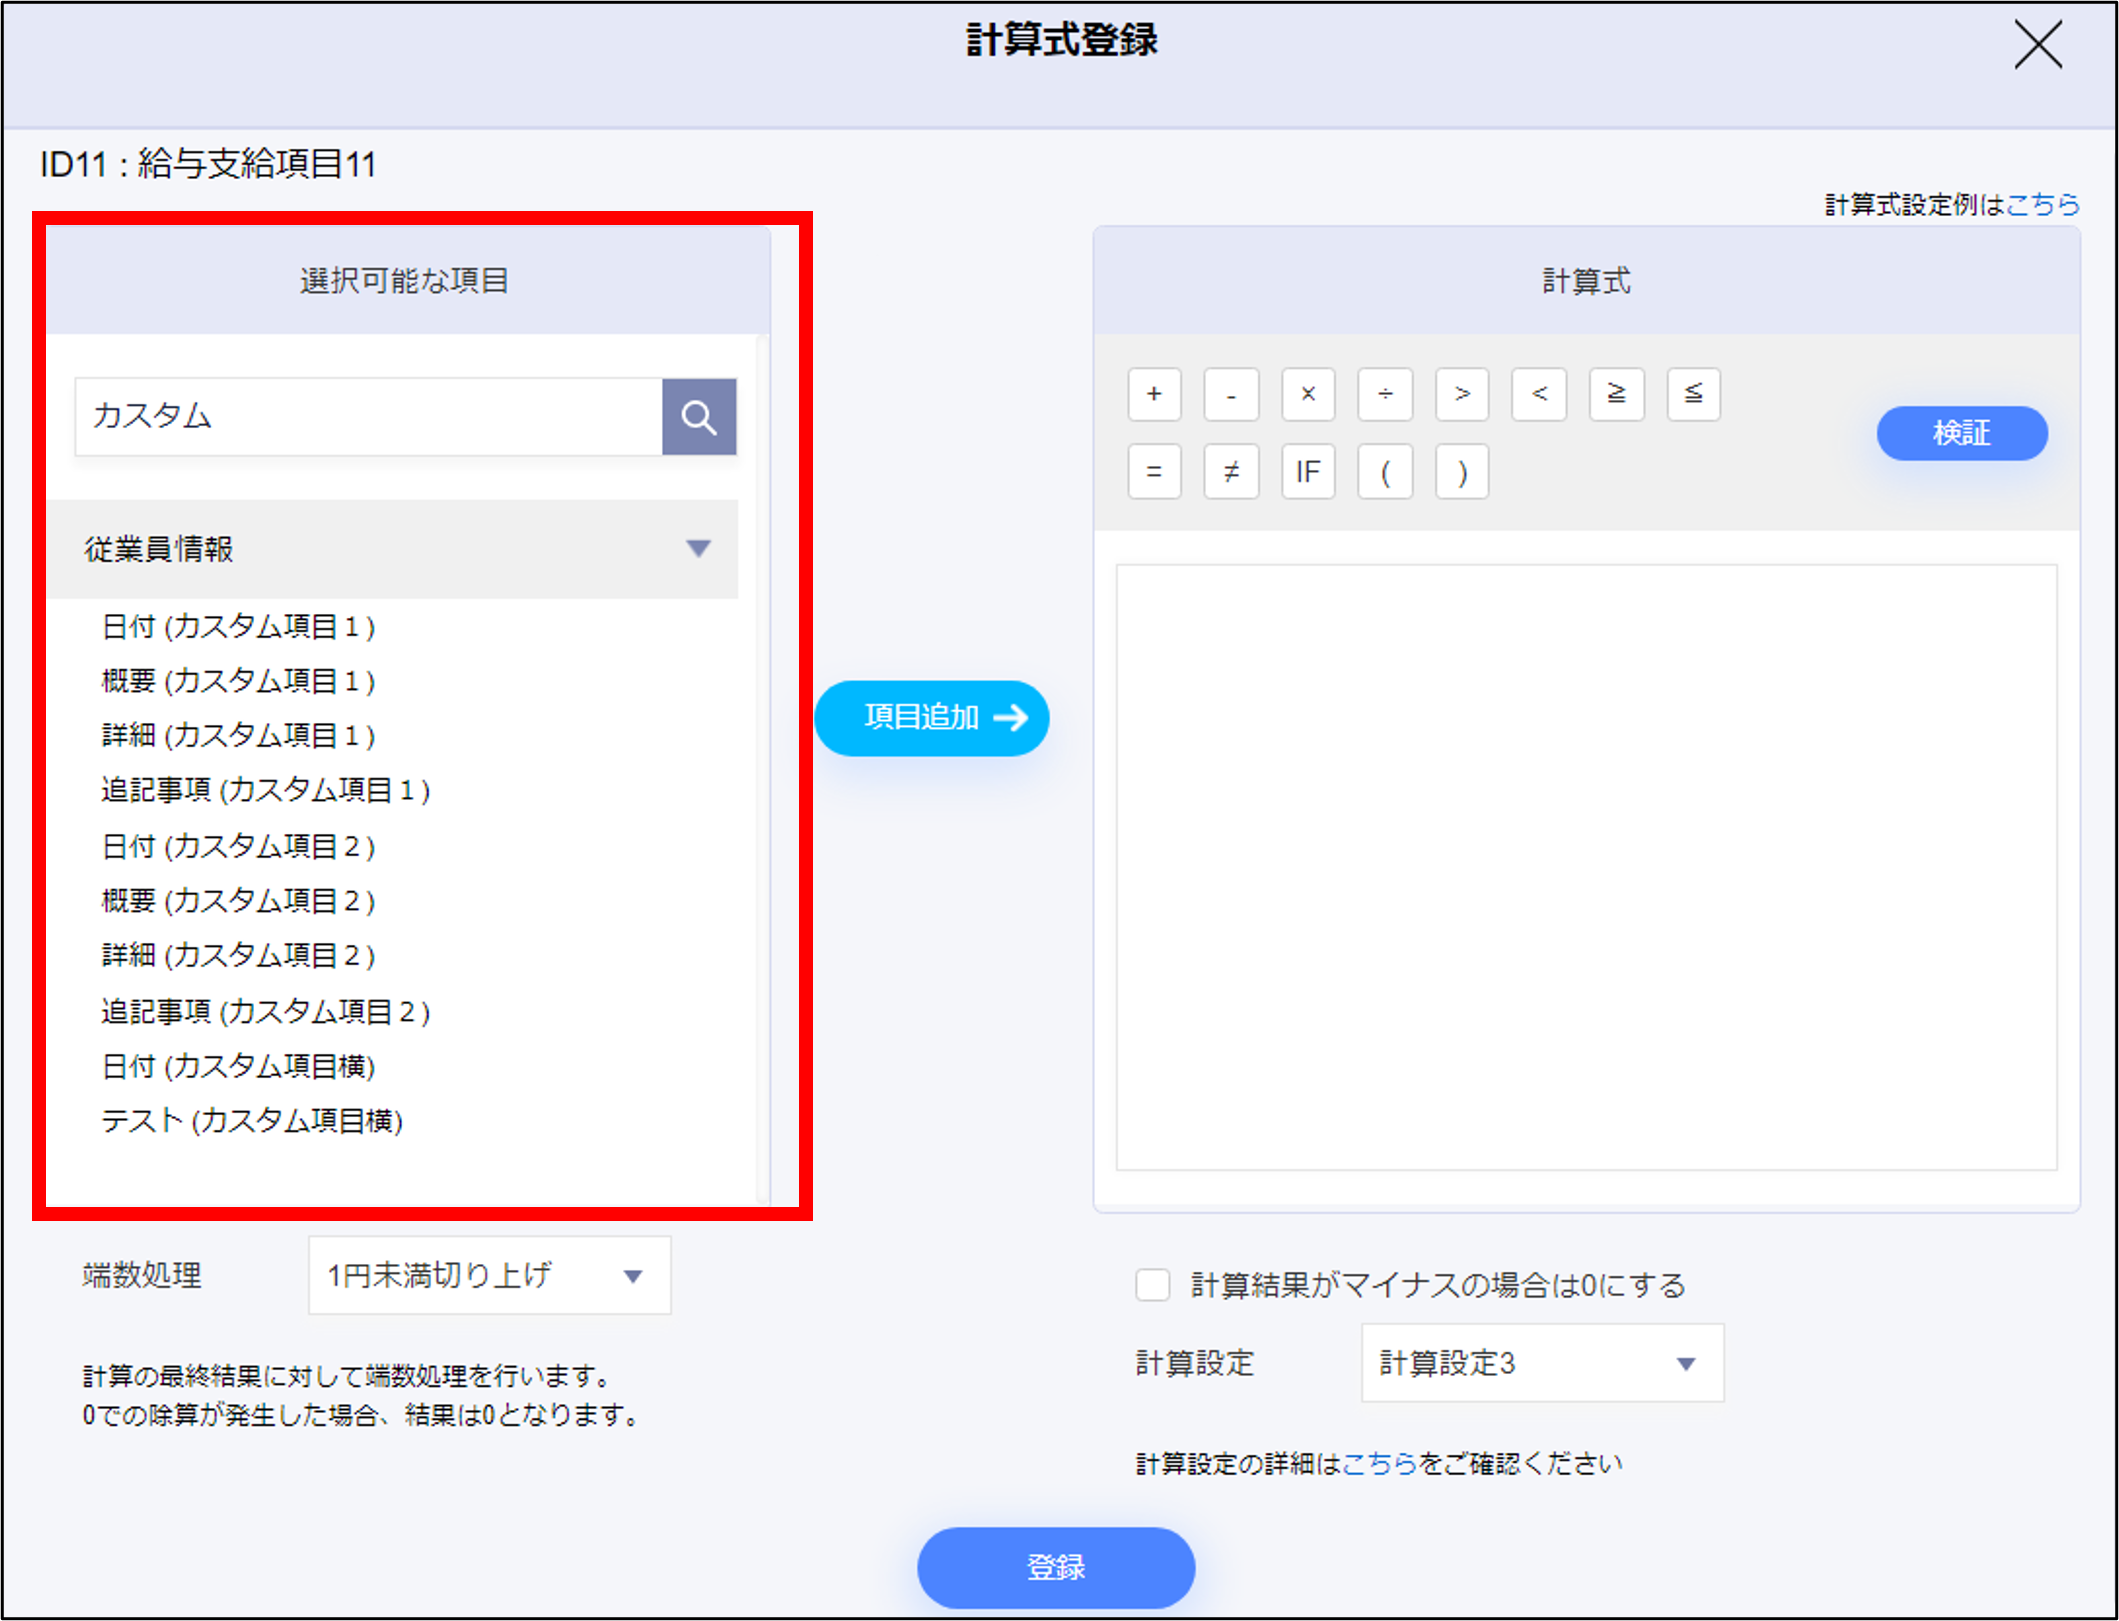Insert the multiplication operator
2119x1621 pixels.
pos(1307,394)
